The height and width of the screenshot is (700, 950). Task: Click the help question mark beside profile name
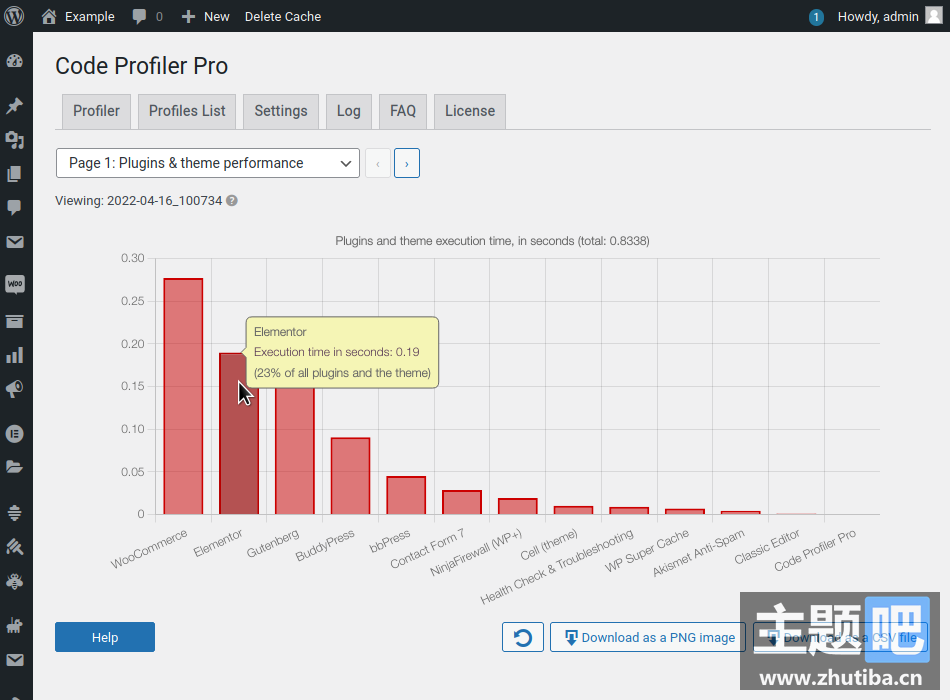click(x=232, y=201)
